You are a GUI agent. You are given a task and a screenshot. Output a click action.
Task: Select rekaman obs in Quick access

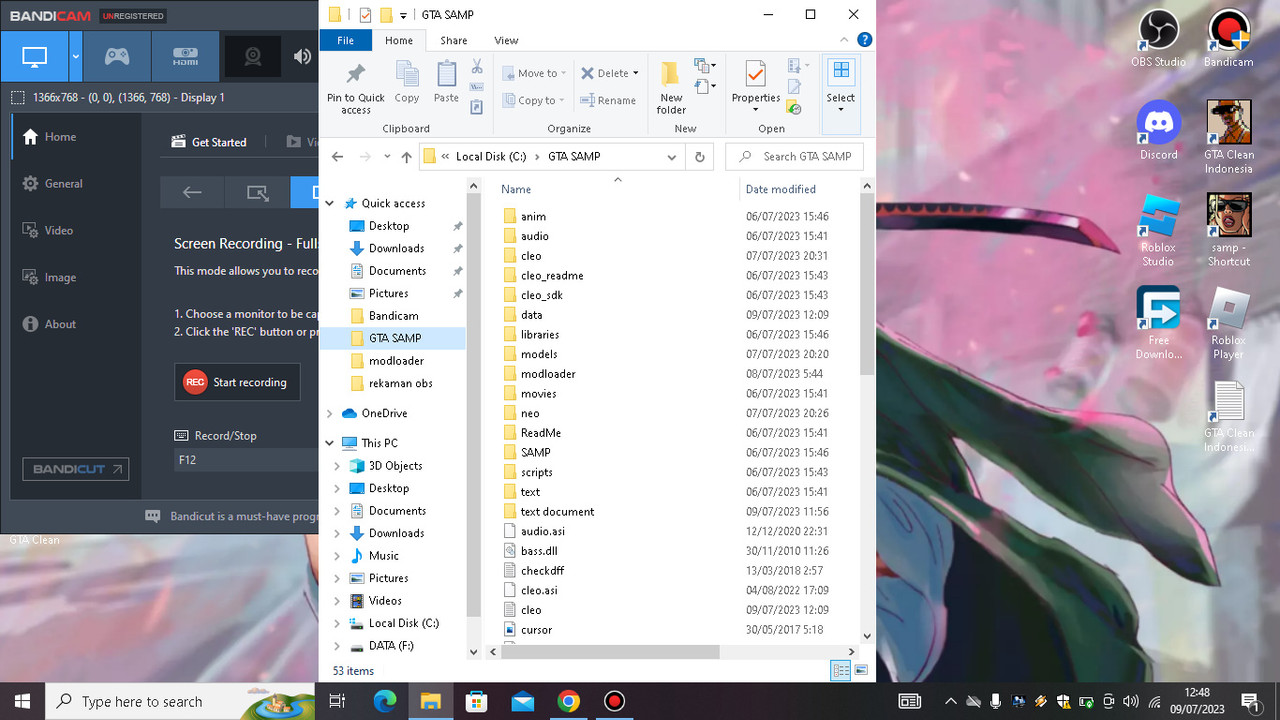coord(400,383)
